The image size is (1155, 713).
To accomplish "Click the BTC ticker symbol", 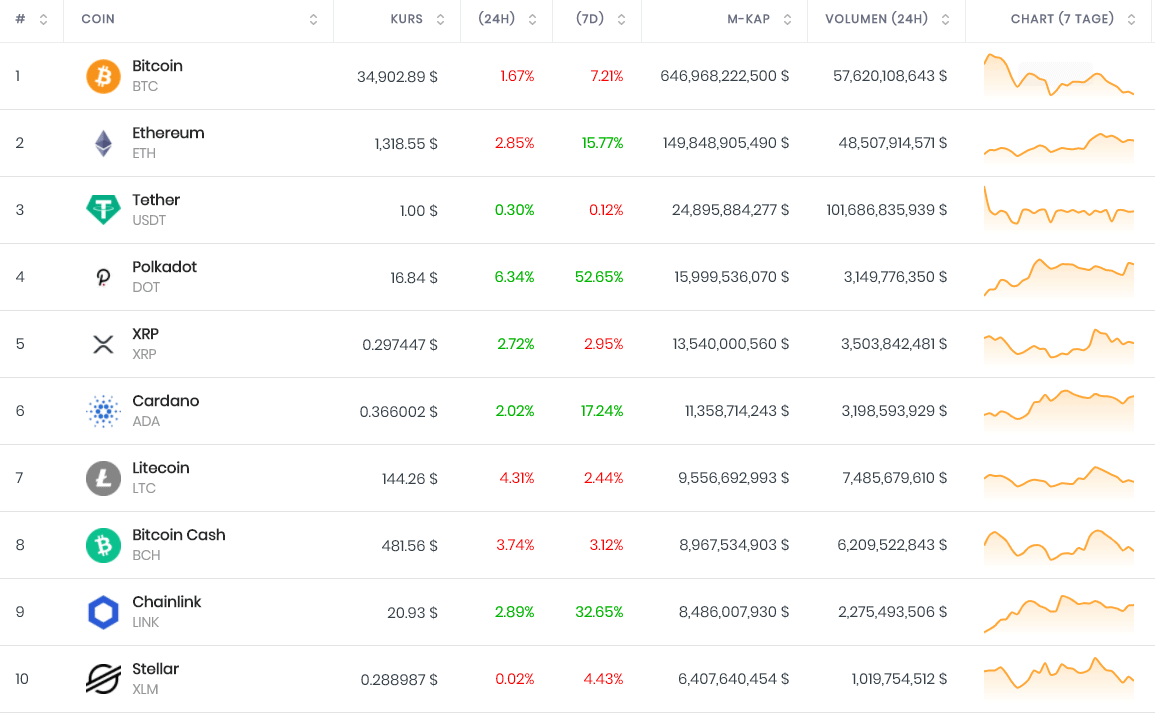I will pyautogui.click(x=145, y=86).
